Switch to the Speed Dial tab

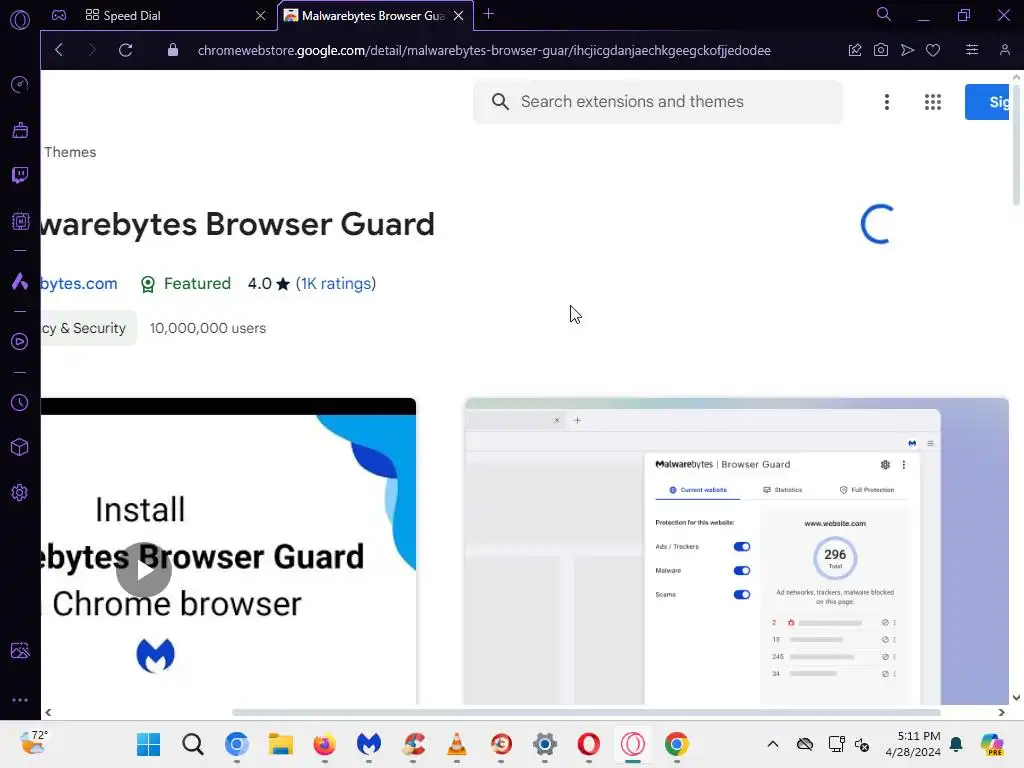coord(171,16)
